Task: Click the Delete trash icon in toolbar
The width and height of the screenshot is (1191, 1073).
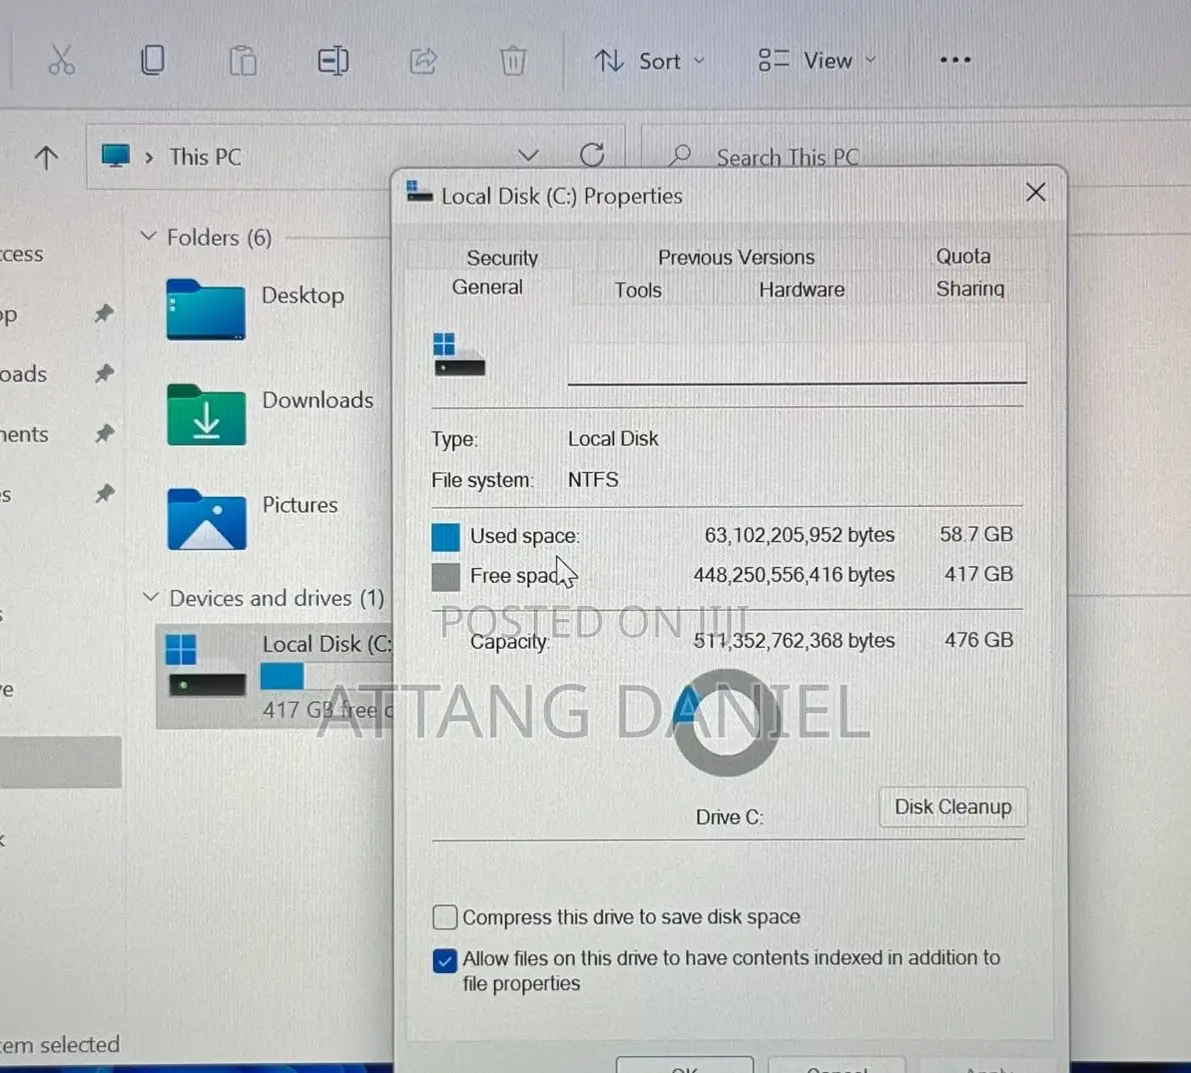Action: pos(513,61)
